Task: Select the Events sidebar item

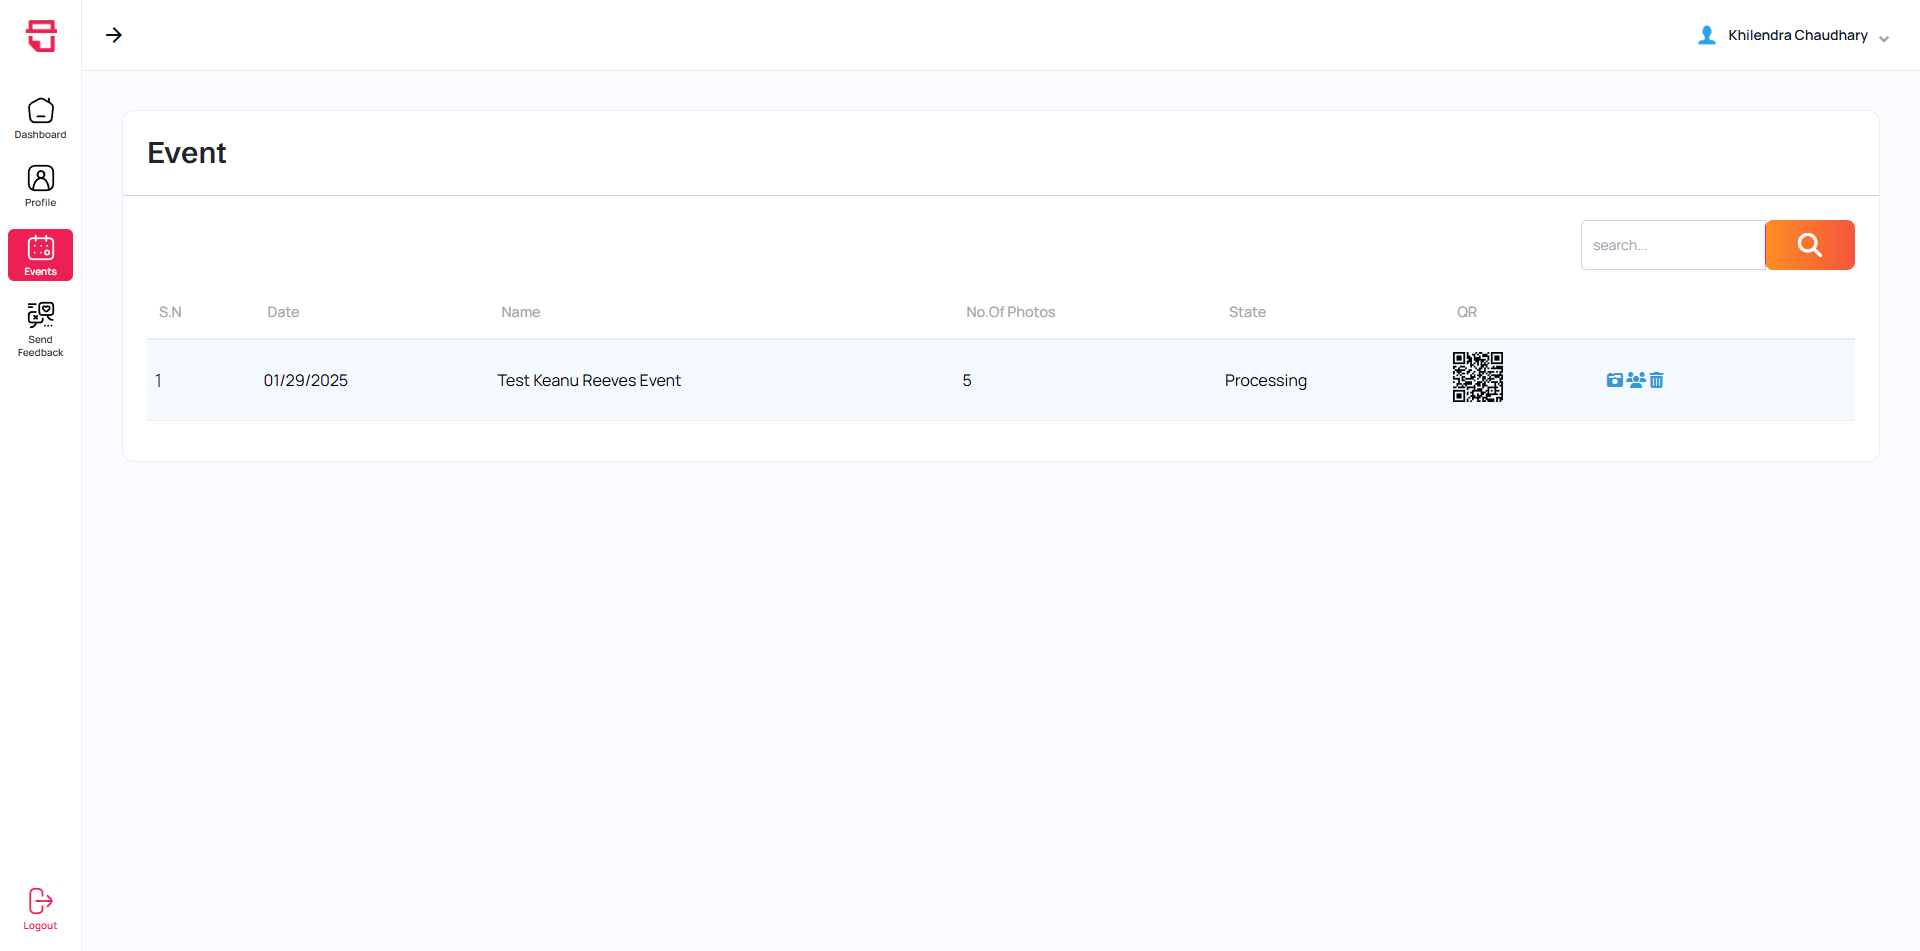Action: [x=41, y=255]
